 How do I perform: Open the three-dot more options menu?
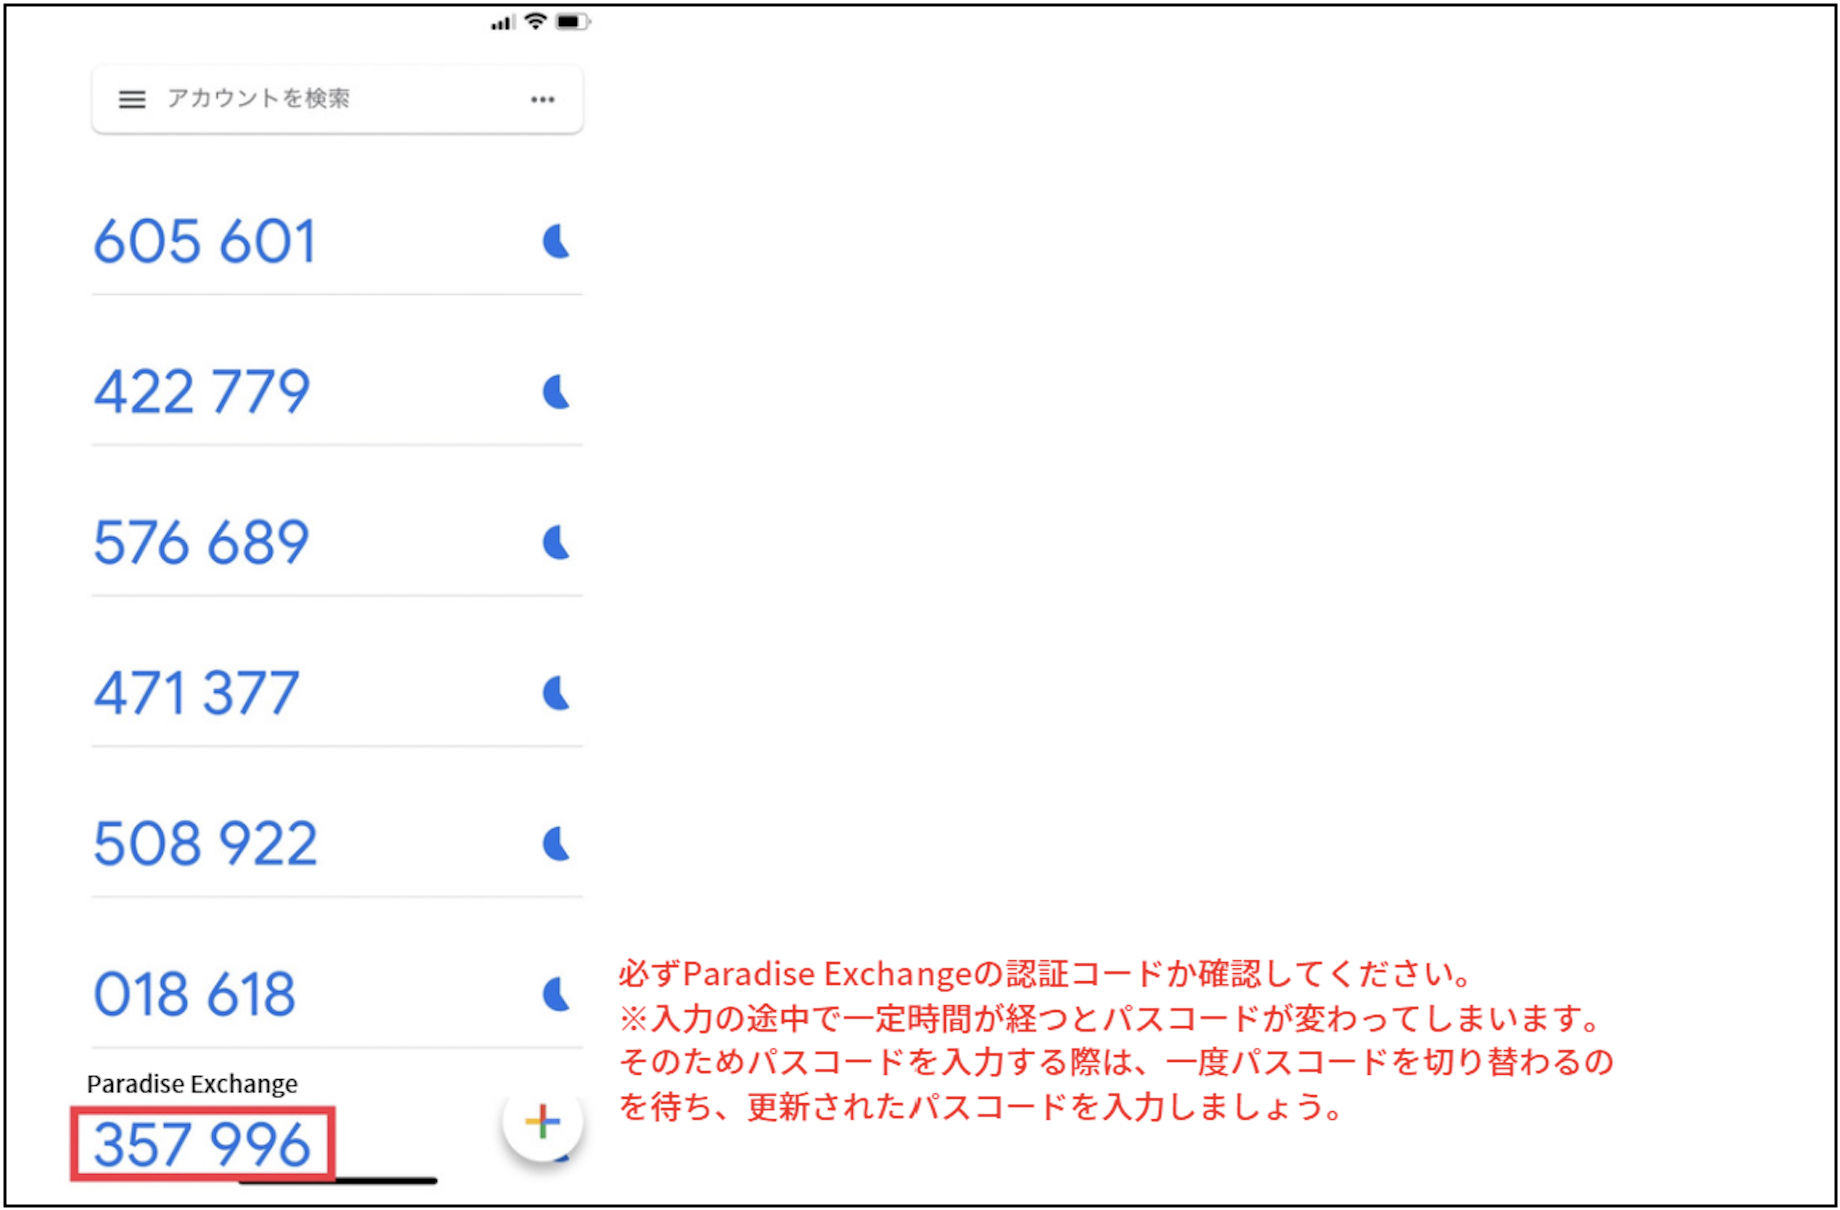coord(543,99)
